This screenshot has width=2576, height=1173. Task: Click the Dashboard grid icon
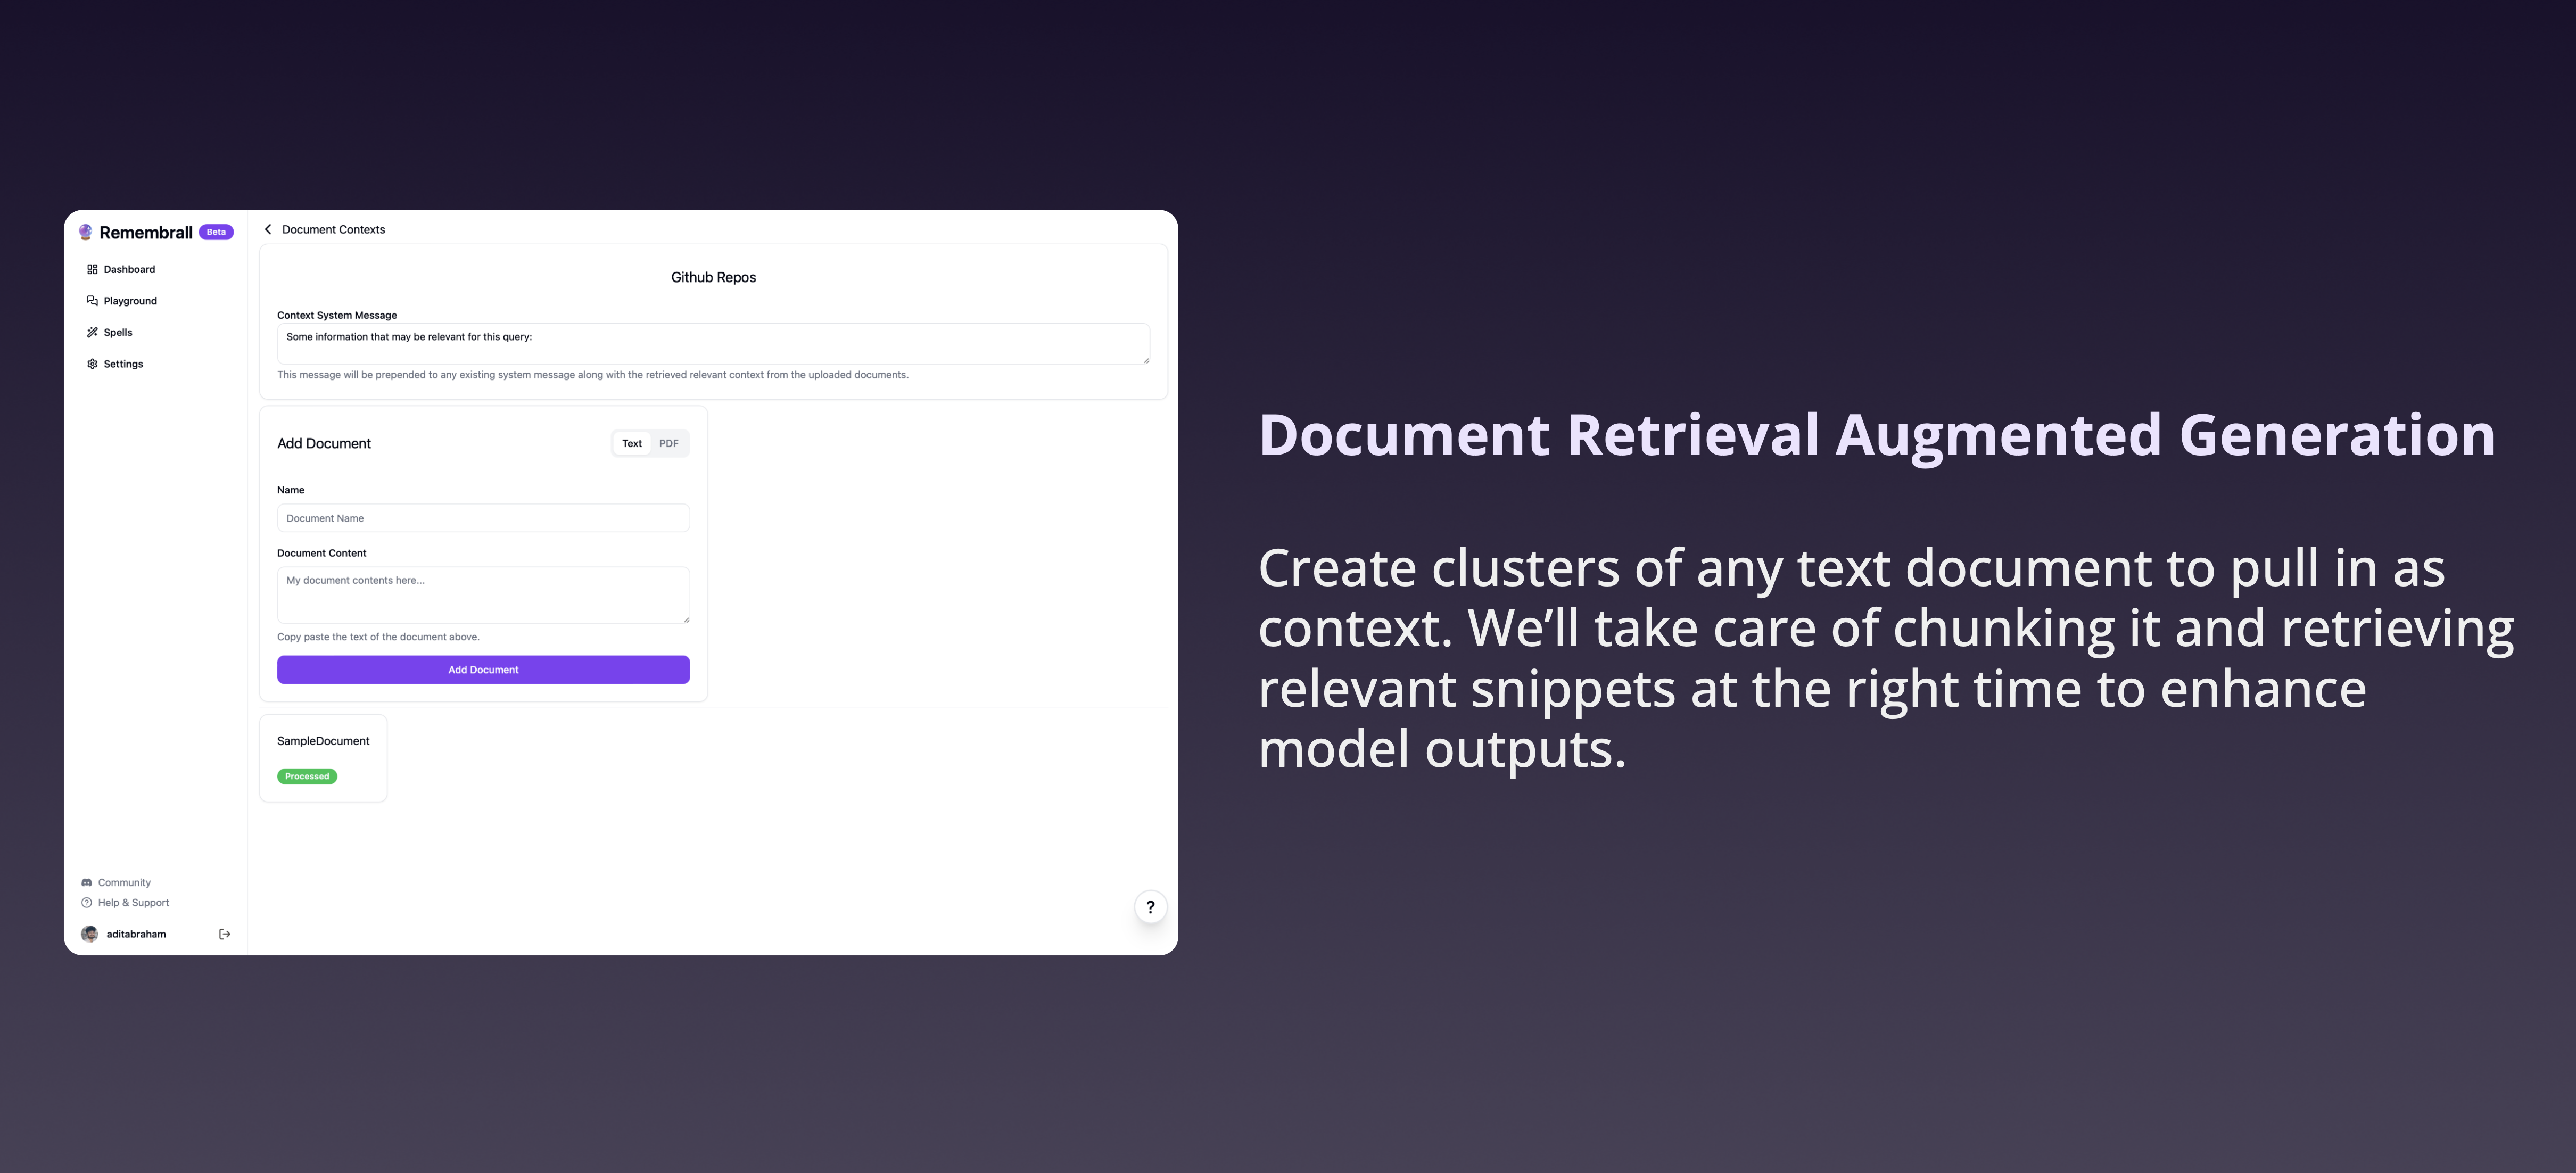coord(92,270)
